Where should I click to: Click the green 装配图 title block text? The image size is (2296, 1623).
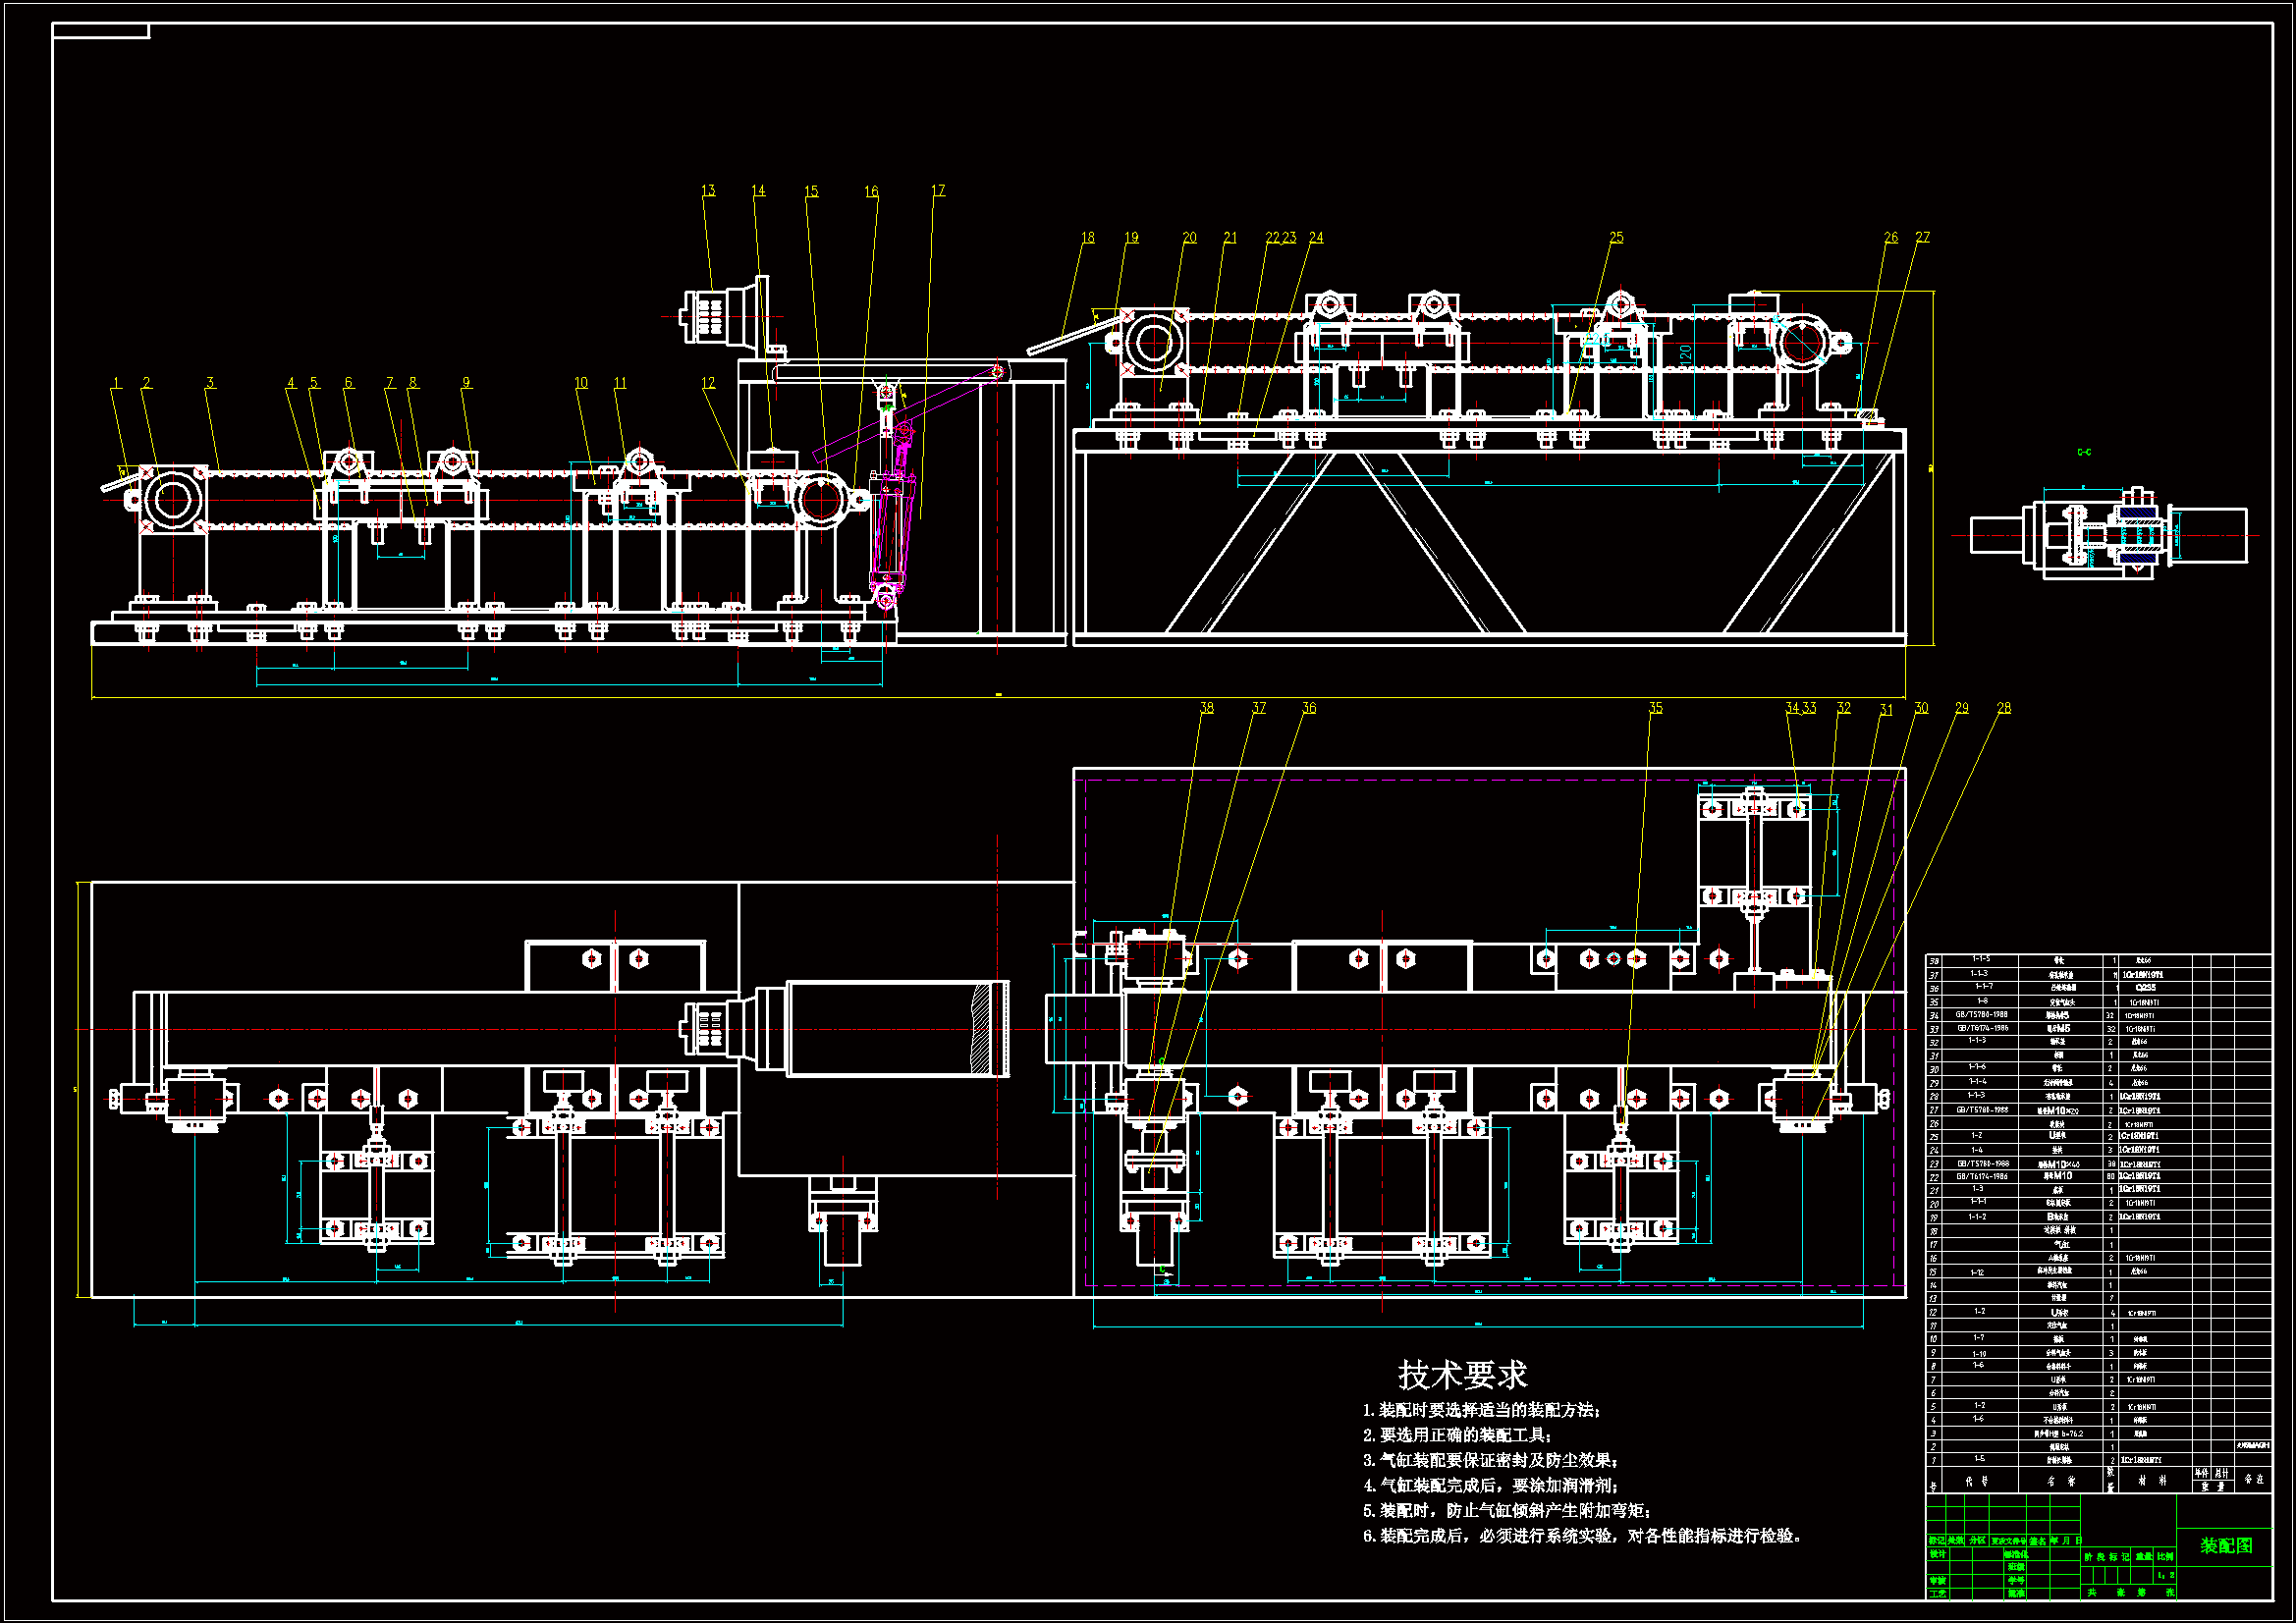coord(2226,1546)
